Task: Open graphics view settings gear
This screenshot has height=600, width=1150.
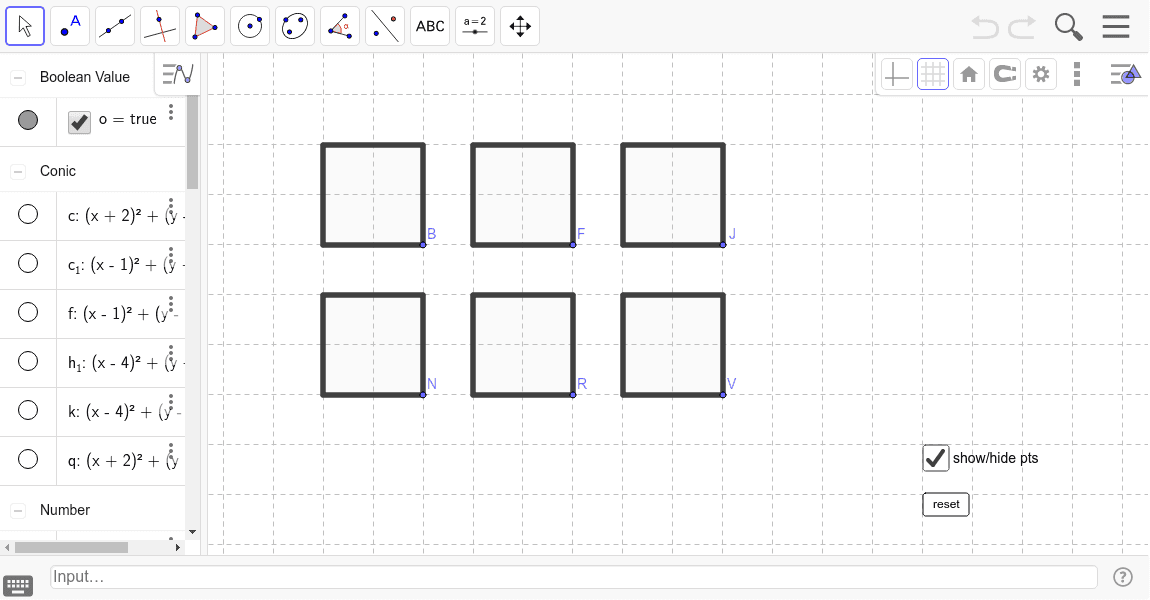Action: coord(1041,74)
